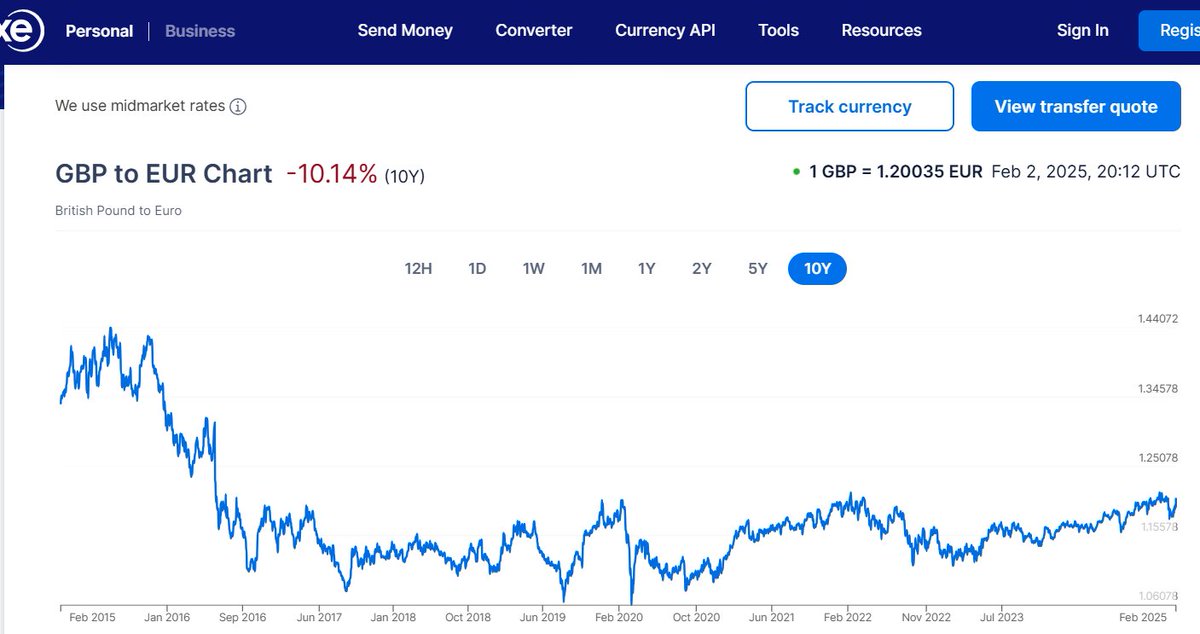Open the Xe logo home link
This screenshot has height=634, width=1200.
[22, 31]
